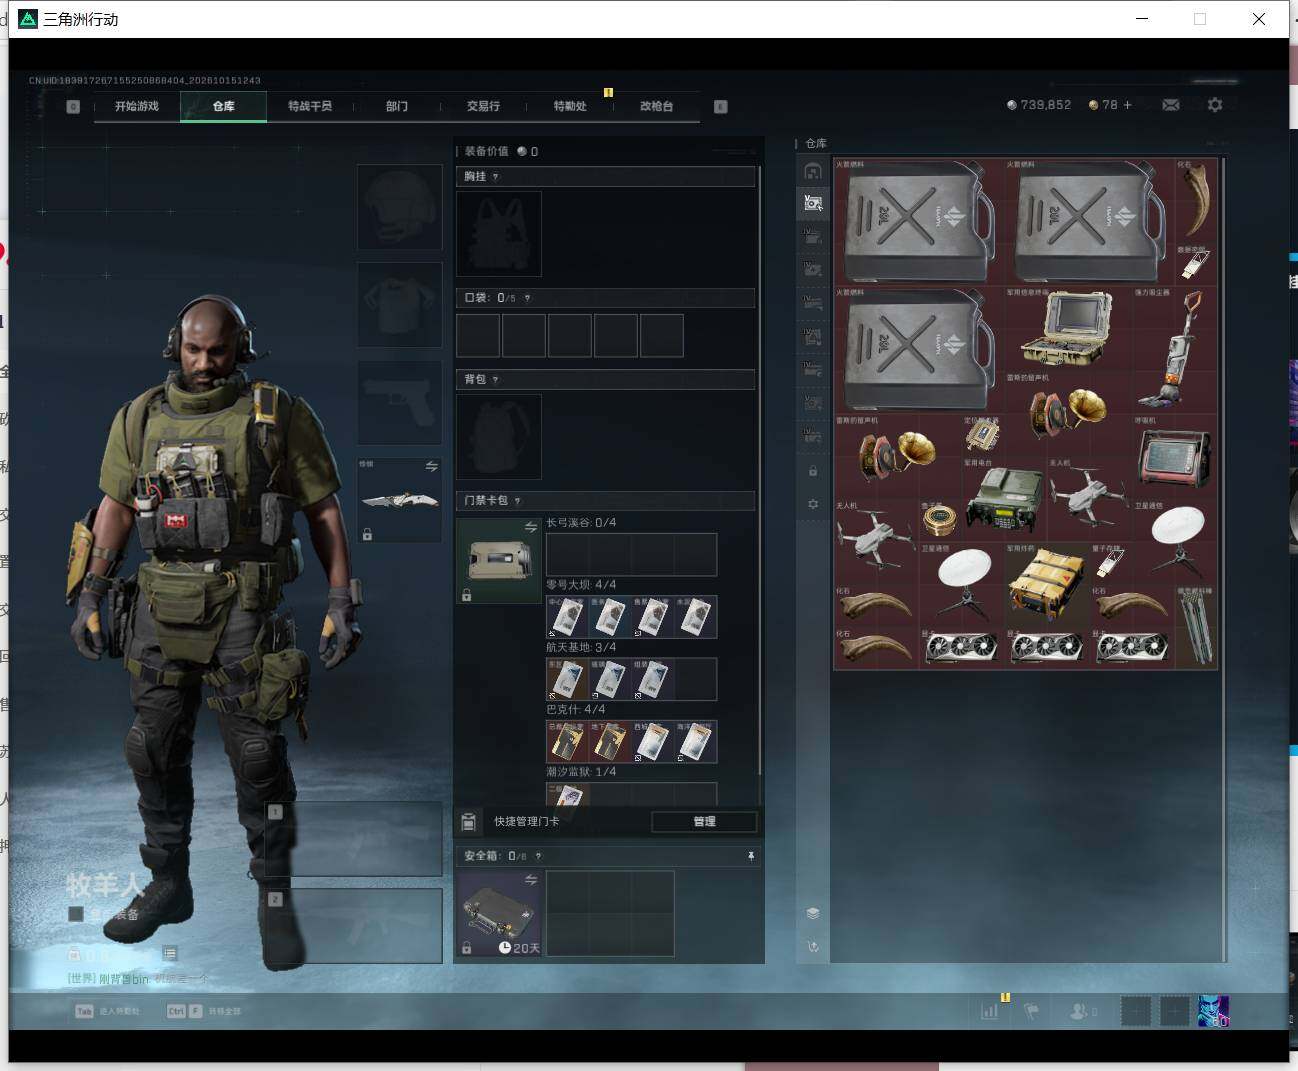Select the empty 胸挂 chest rig slot
The height and width of the screenshot is (1071, 1298).
pyautogui.click(x=499, y=234)
